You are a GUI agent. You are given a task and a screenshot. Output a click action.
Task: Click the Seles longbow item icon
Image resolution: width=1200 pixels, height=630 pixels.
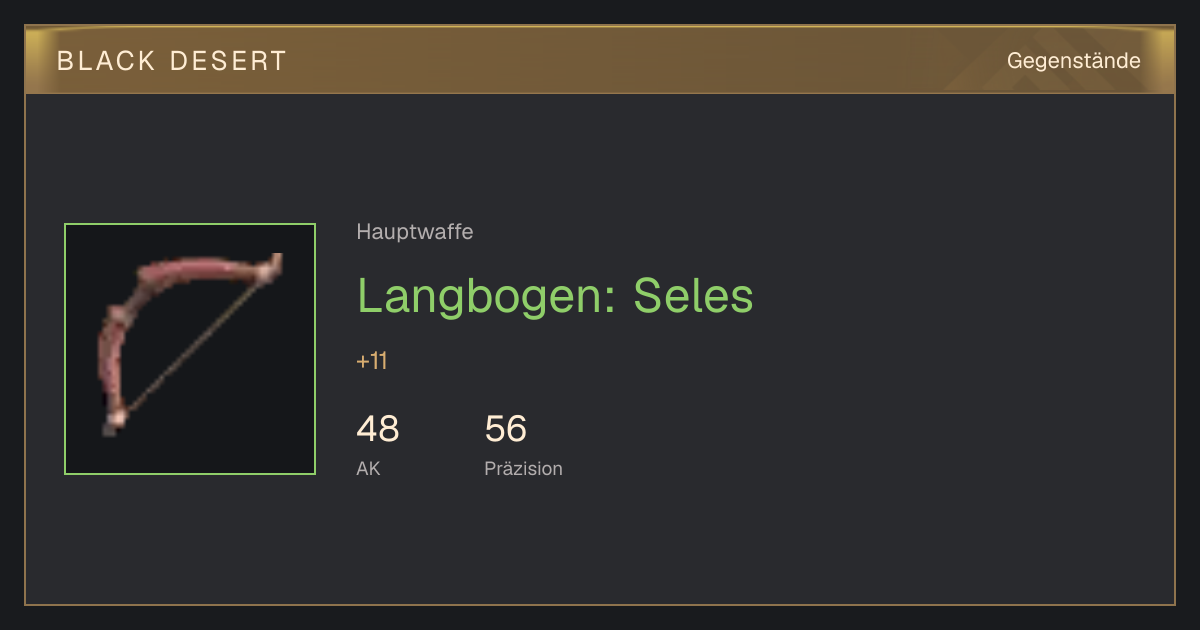coord(190,349)
